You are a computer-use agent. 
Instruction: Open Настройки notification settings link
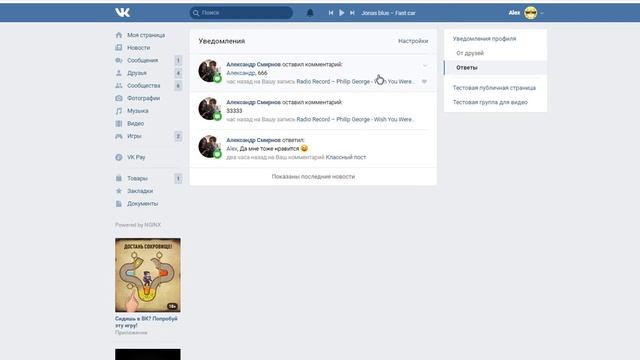pos(413,41)
